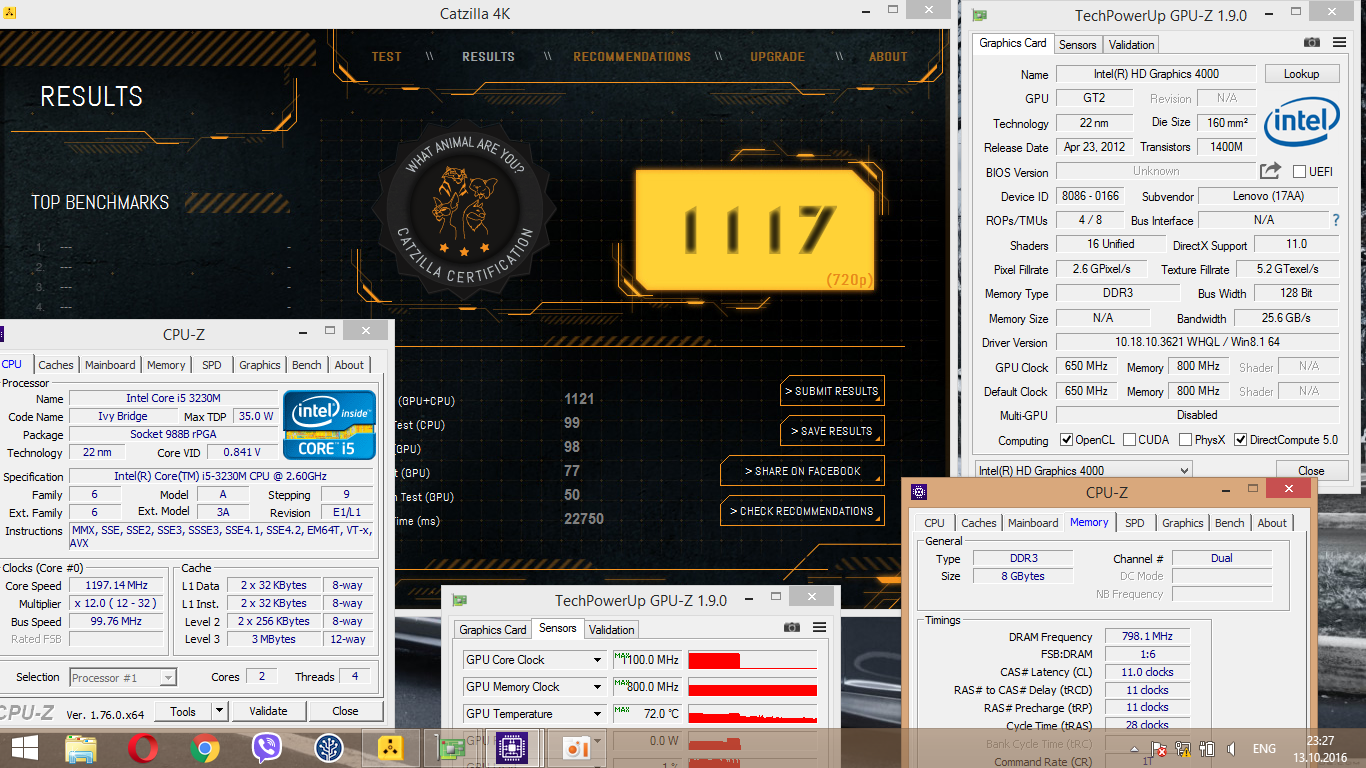Open File Explorer from the taskbar
This screenshot has width=1366, height=768.
[x=81, y=748]
